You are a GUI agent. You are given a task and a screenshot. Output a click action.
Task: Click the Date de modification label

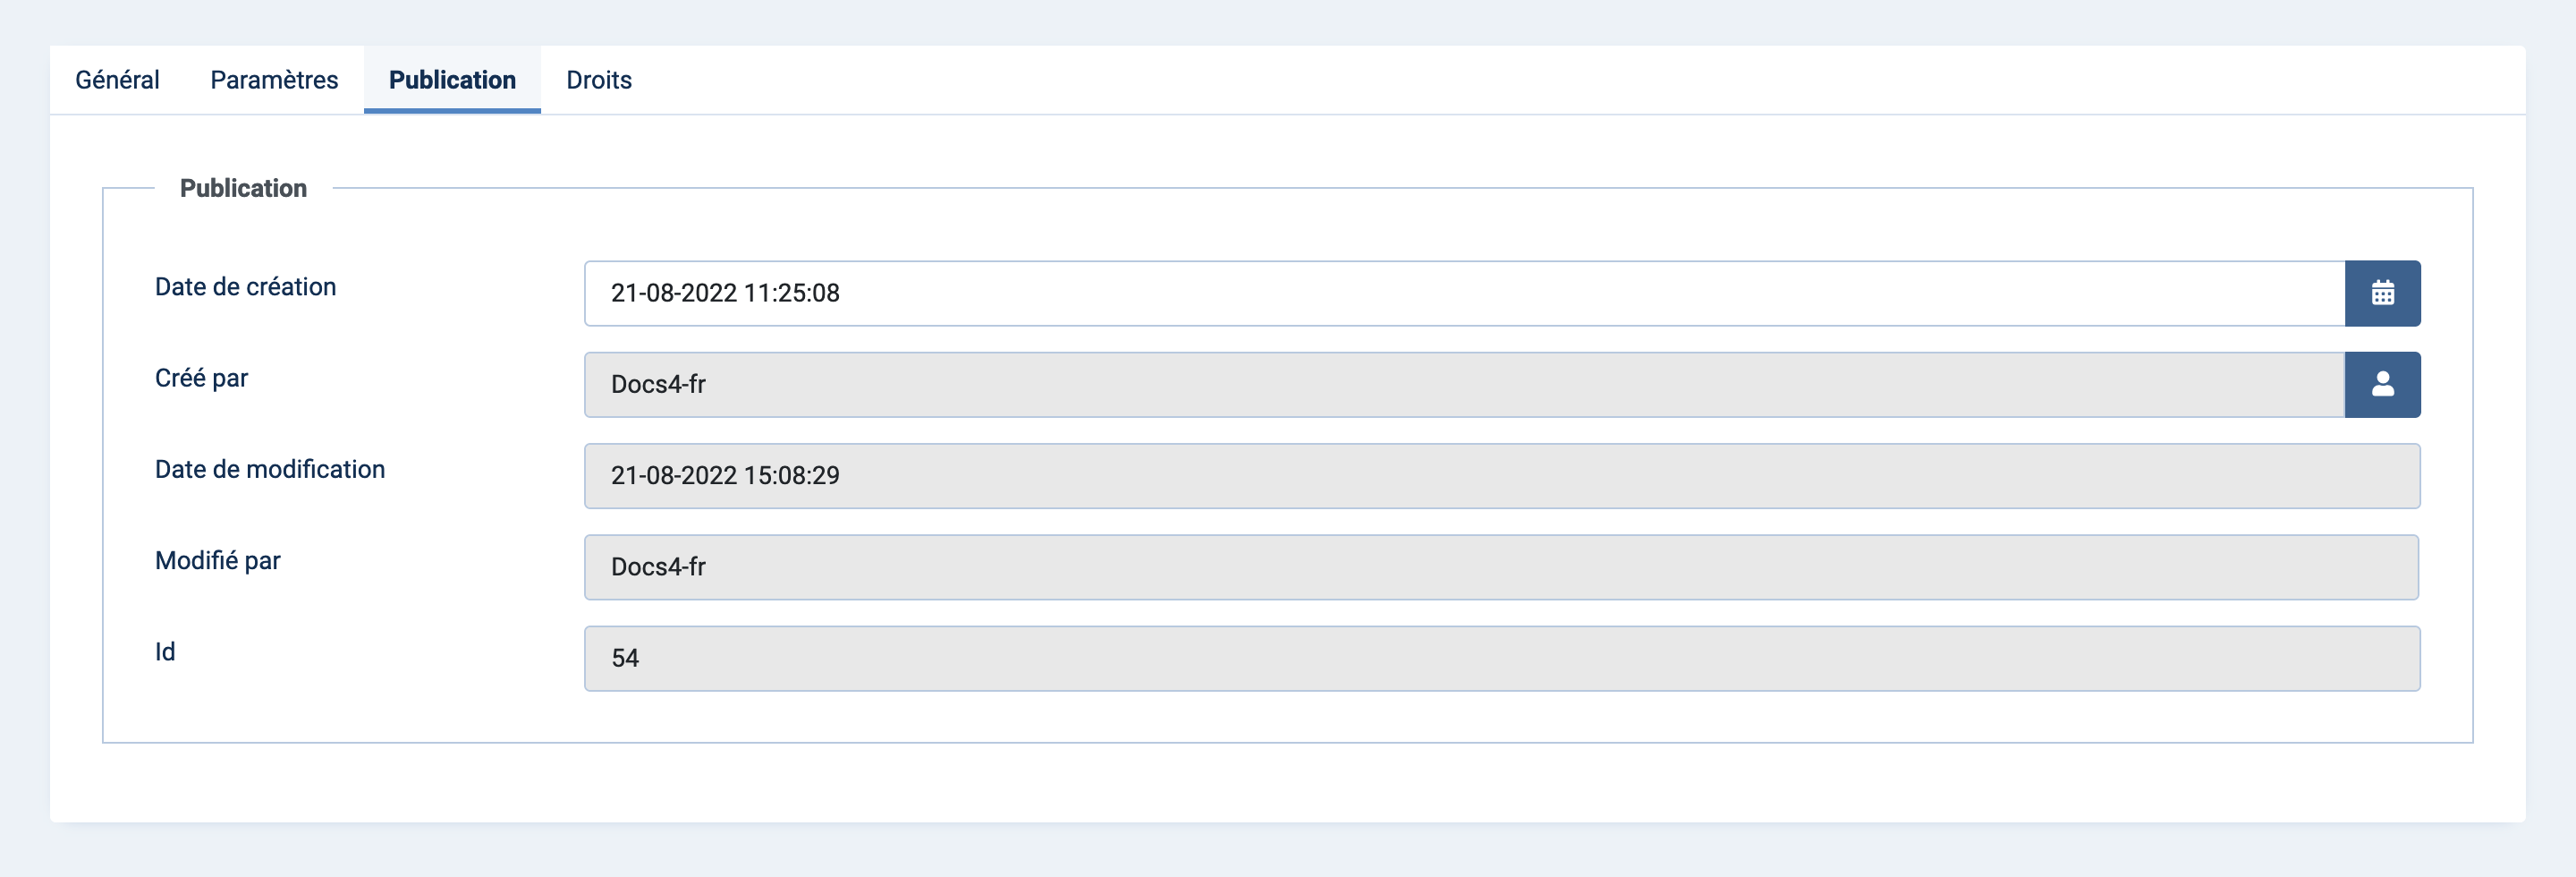[x=270, y=469]
